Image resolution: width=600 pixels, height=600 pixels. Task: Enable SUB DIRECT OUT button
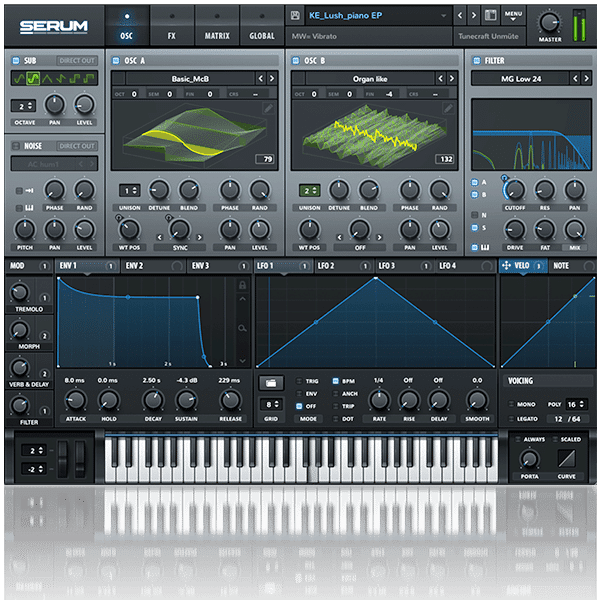pyautogui.click(x=77, y=60)
